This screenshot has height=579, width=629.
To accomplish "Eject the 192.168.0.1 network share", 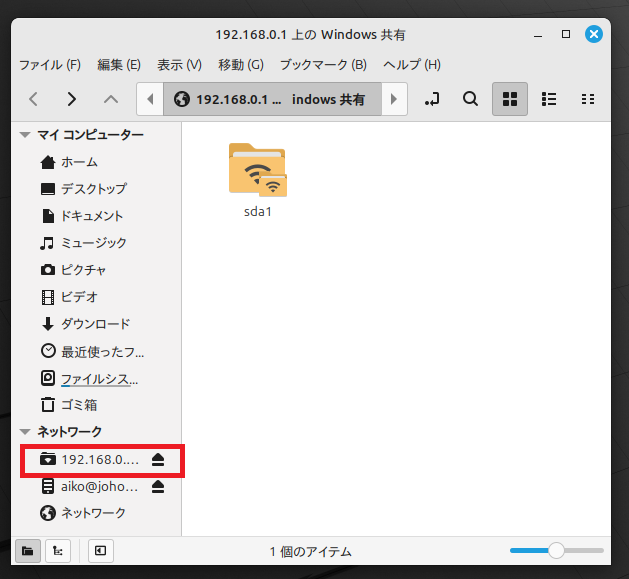I will pyautogui.click(x=158, y=460).
